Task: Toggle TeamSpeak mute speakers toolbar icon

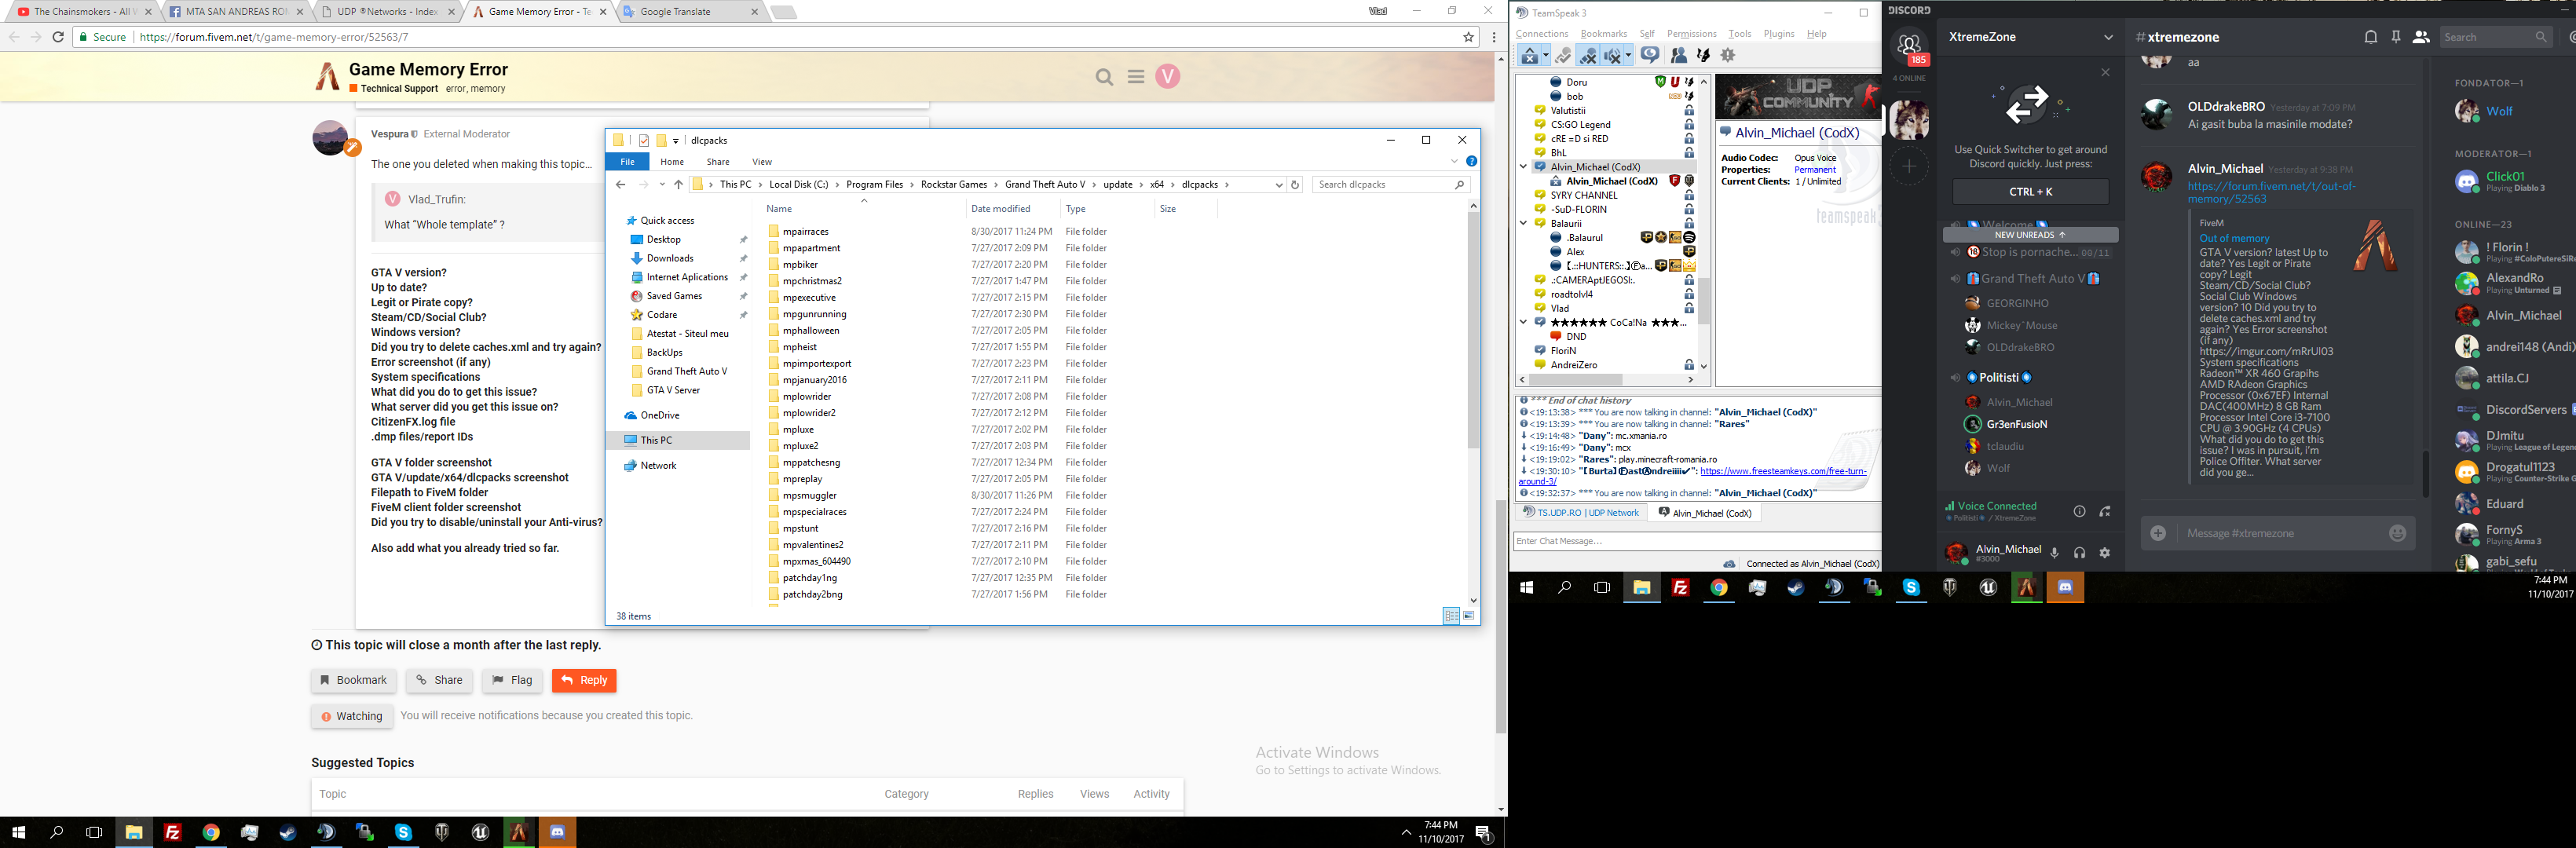Action: (x=1611, y=56)
